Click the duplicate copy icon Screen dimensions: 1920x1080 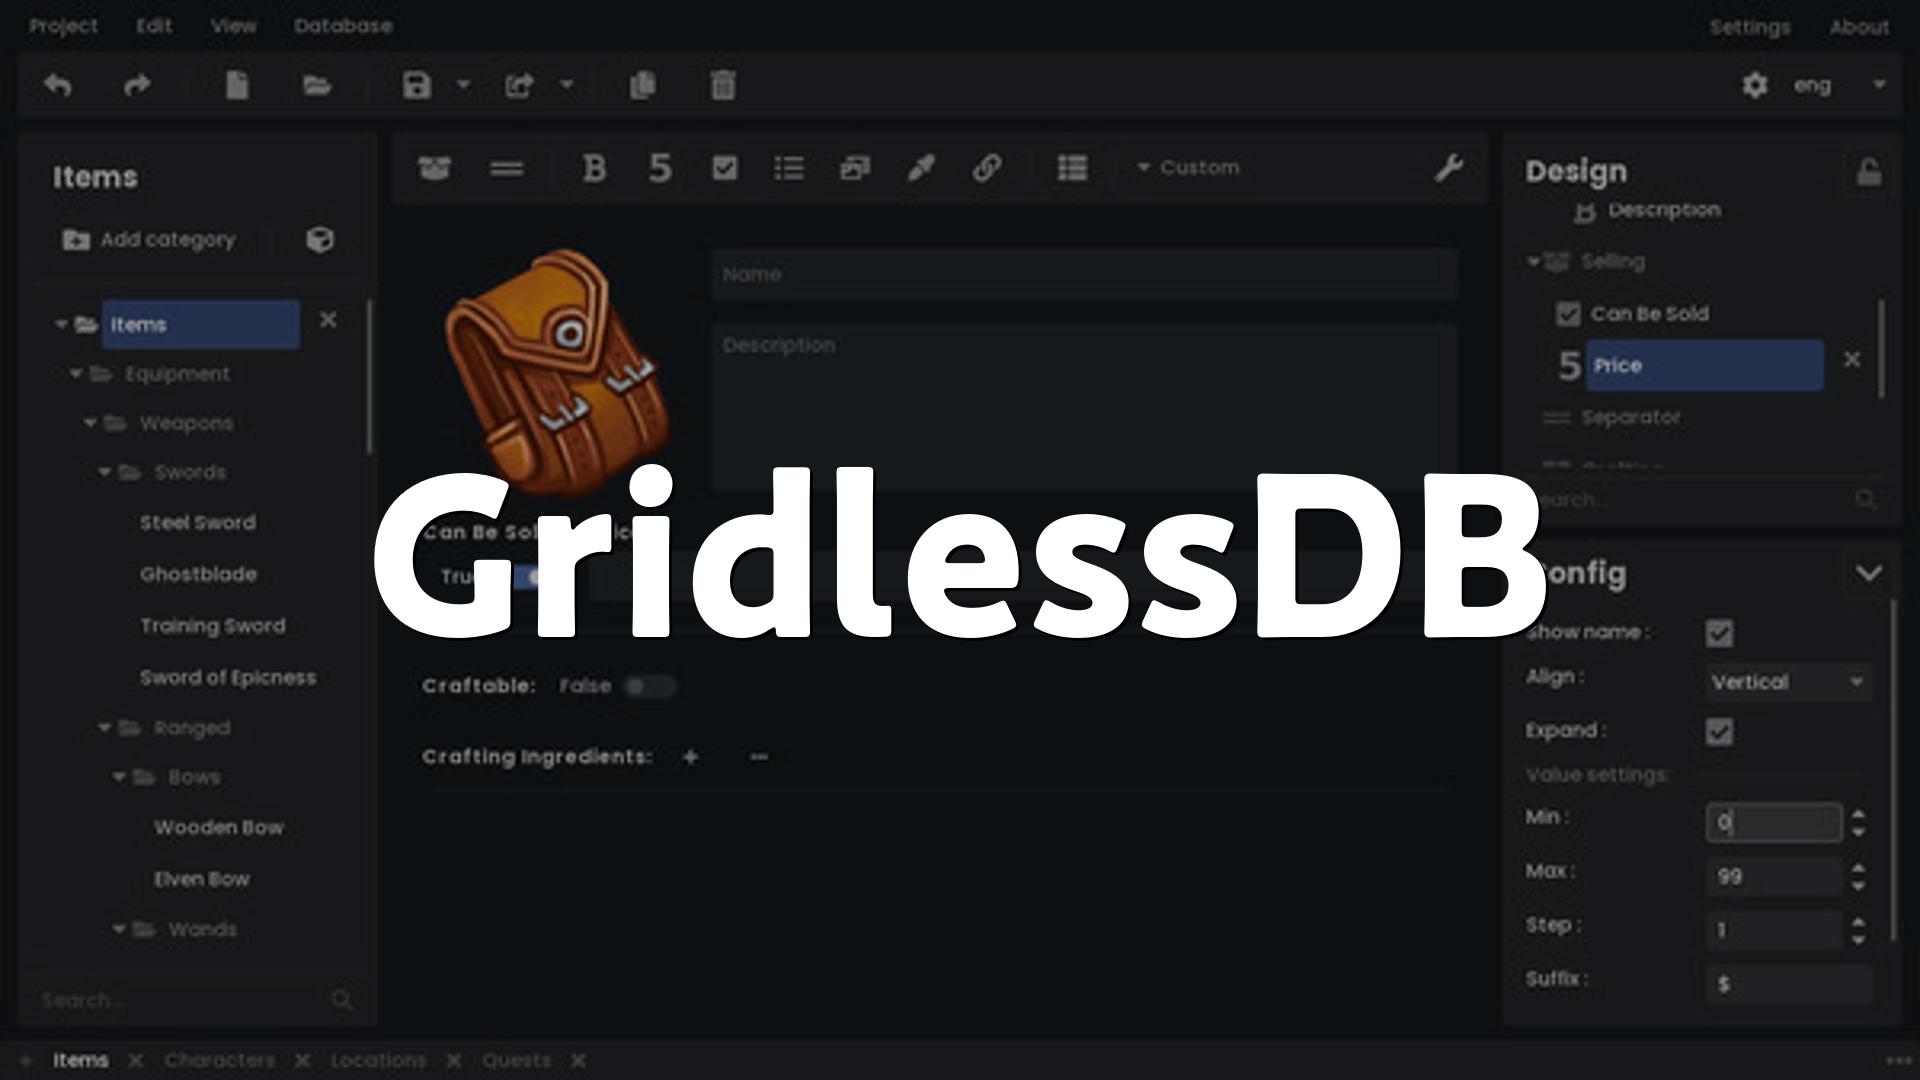[x=643, y=85]
